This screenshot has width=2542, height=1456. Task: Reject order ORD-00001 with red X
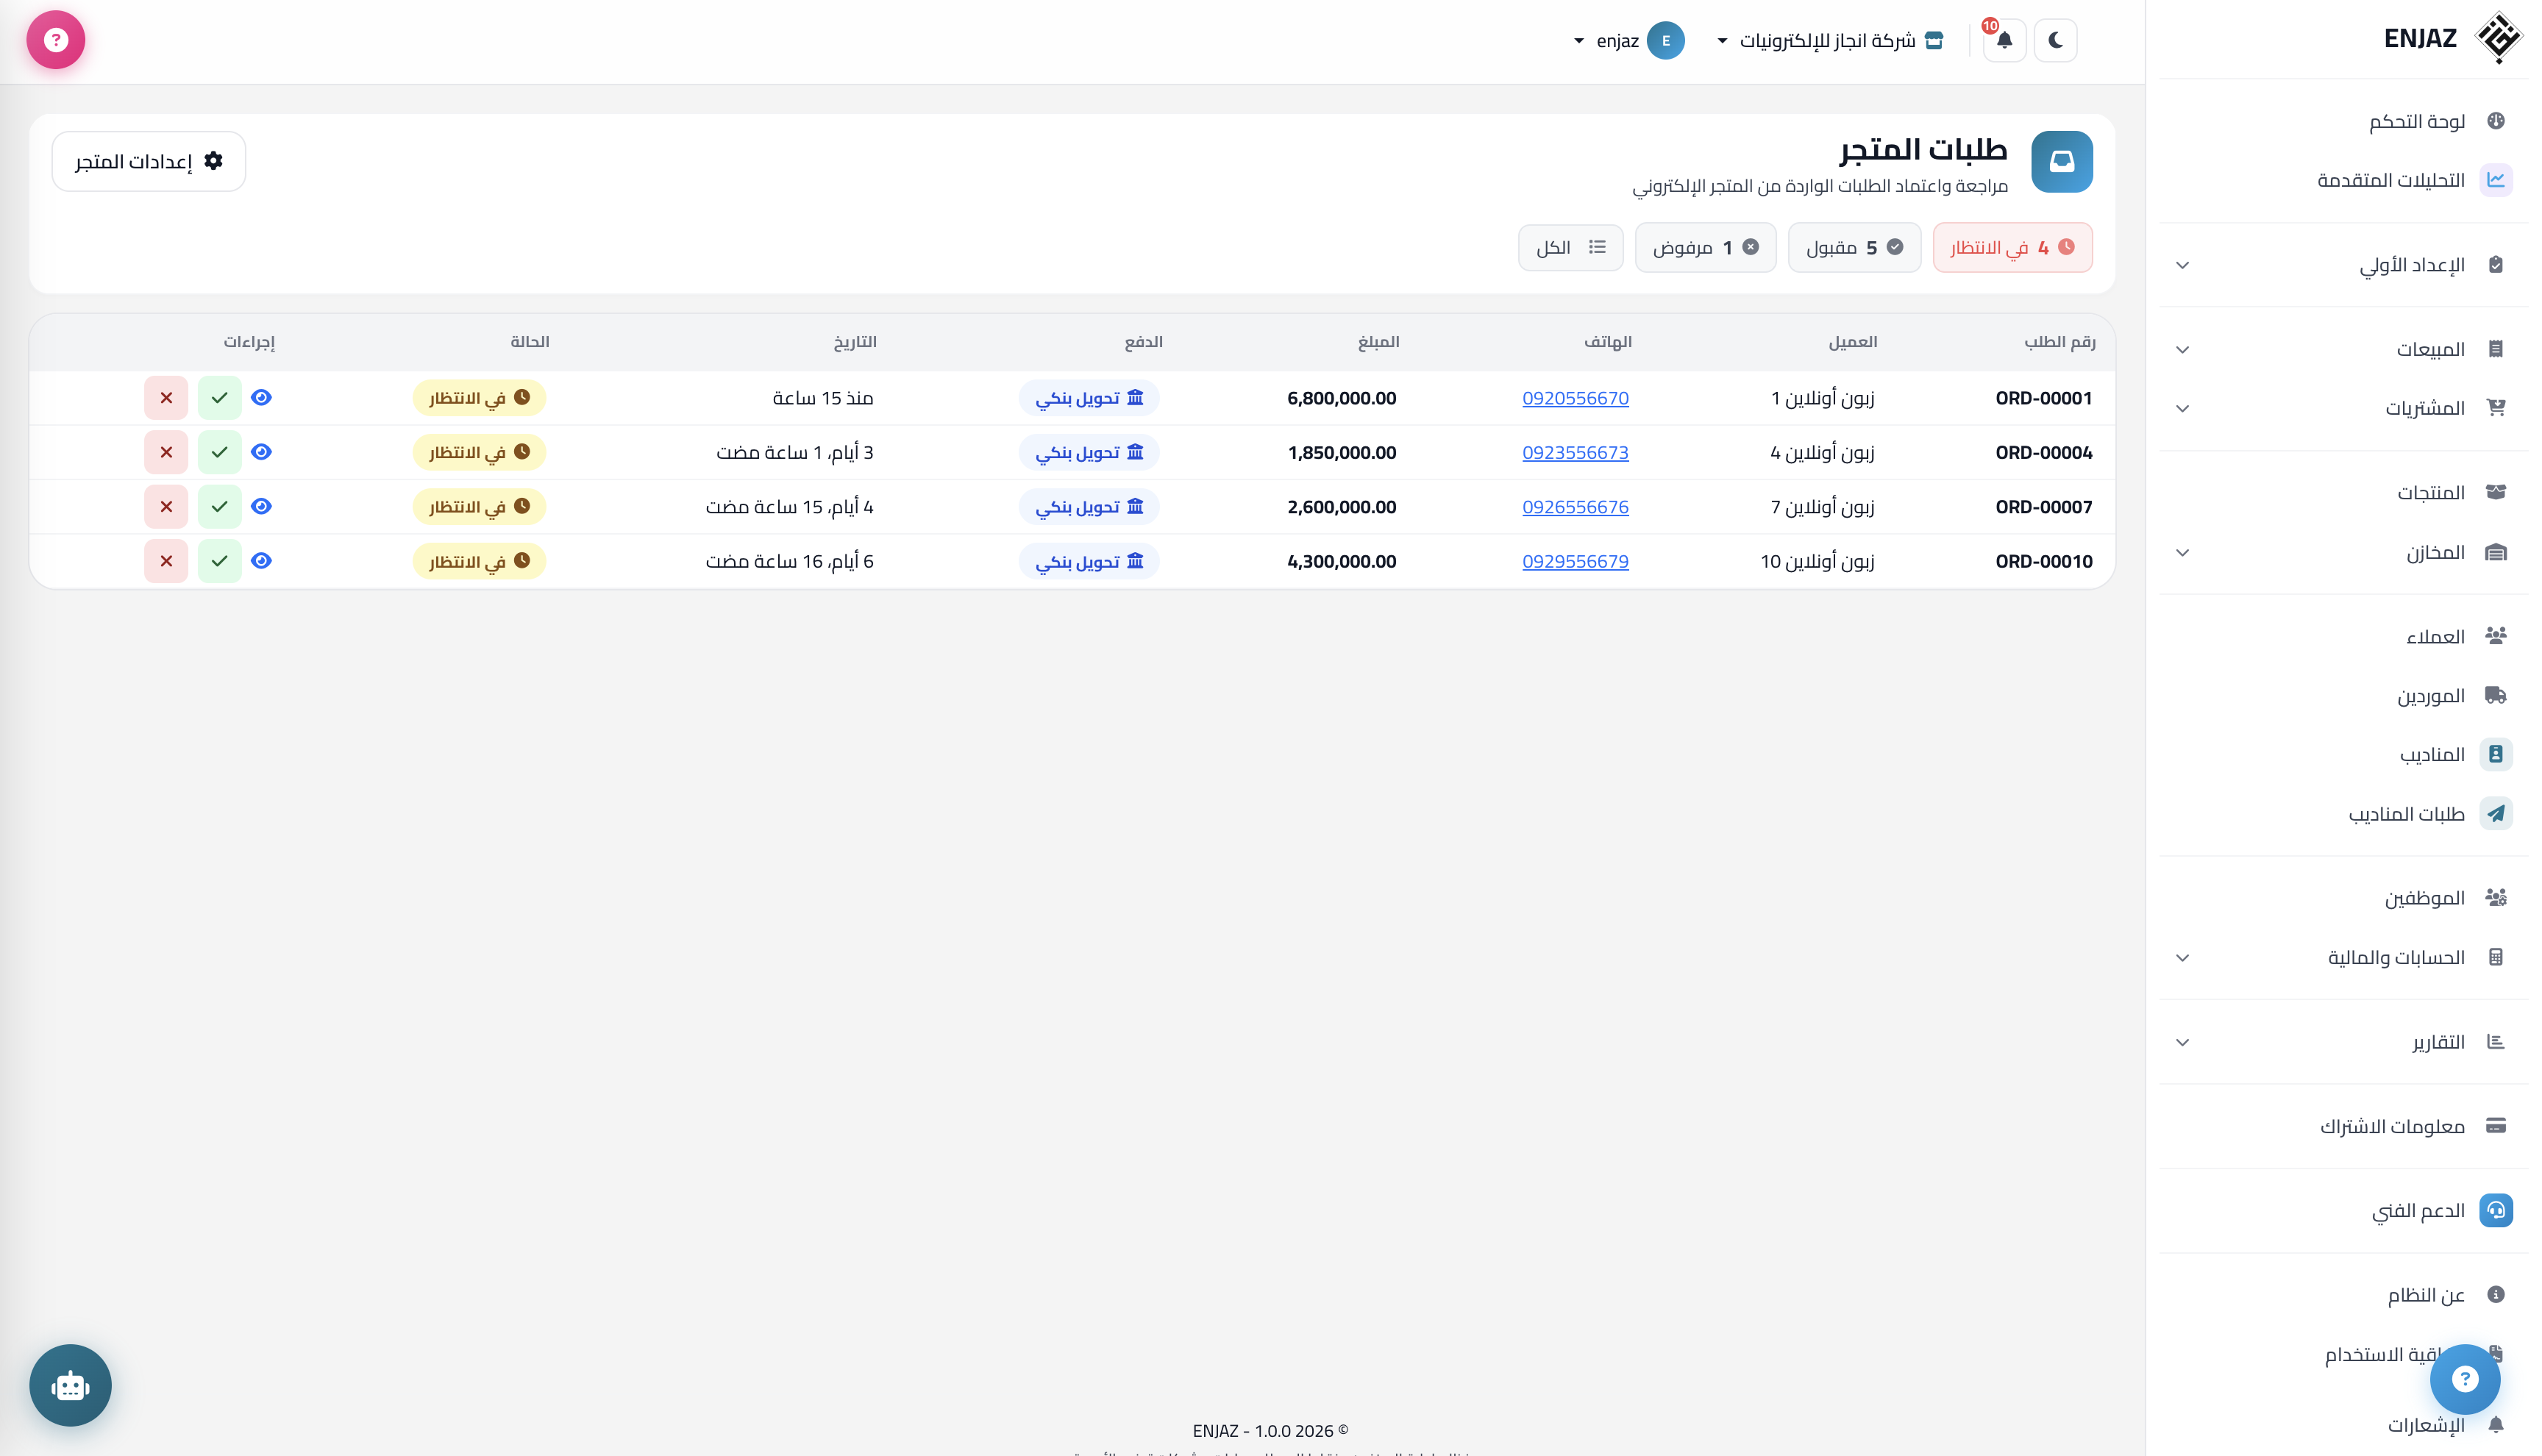tap(166, 398)
